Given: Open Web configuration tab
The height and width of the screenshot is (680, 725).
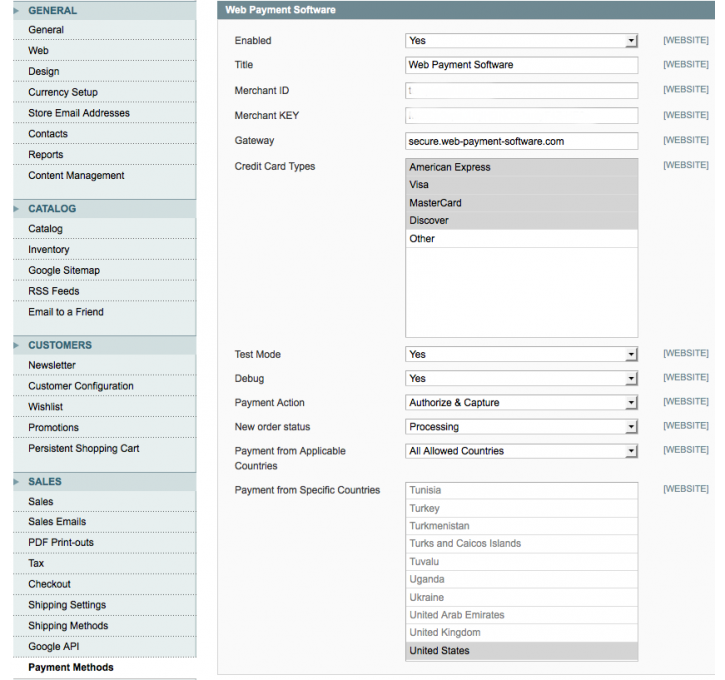Looking at the screenshot, I should (x=104, y=50).
